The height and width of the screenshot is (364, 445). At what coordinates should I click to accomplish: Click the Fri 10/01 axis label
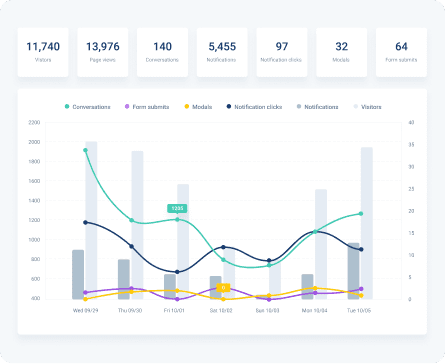(174, 310)
